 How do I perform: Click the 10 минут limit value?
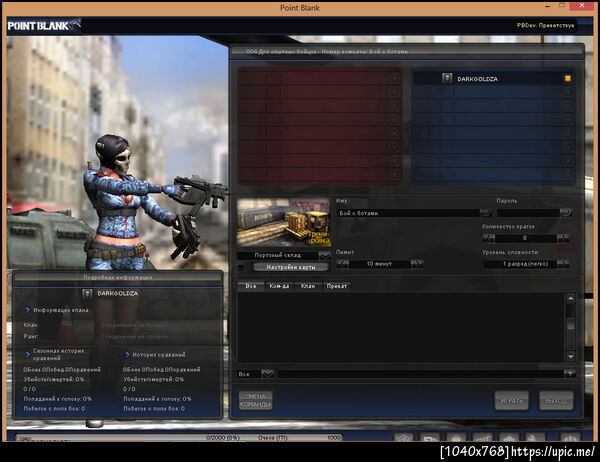tap(379, 264)
